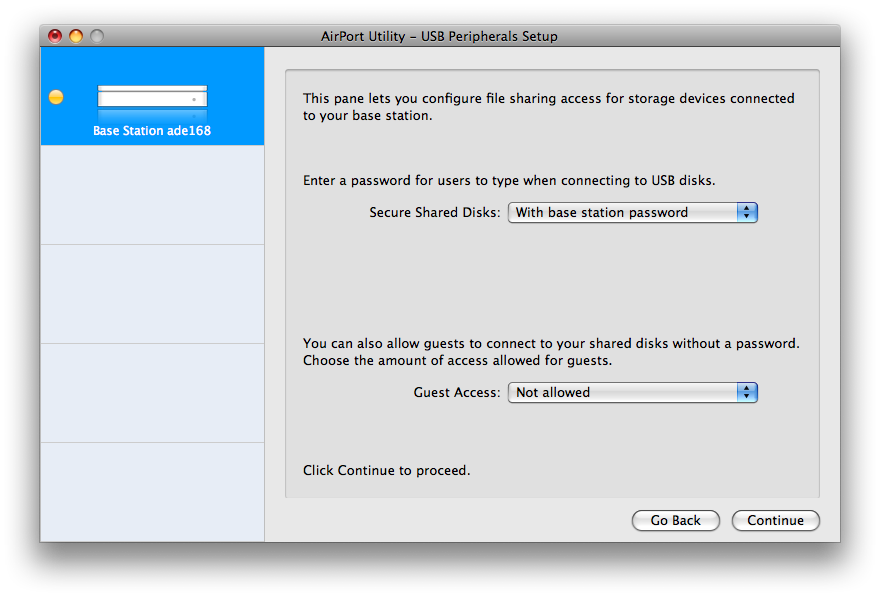This screenshot has height=597, width=880.
Task: Click the "Enter a password for users" instruction text
Action: tap(509, 181)
